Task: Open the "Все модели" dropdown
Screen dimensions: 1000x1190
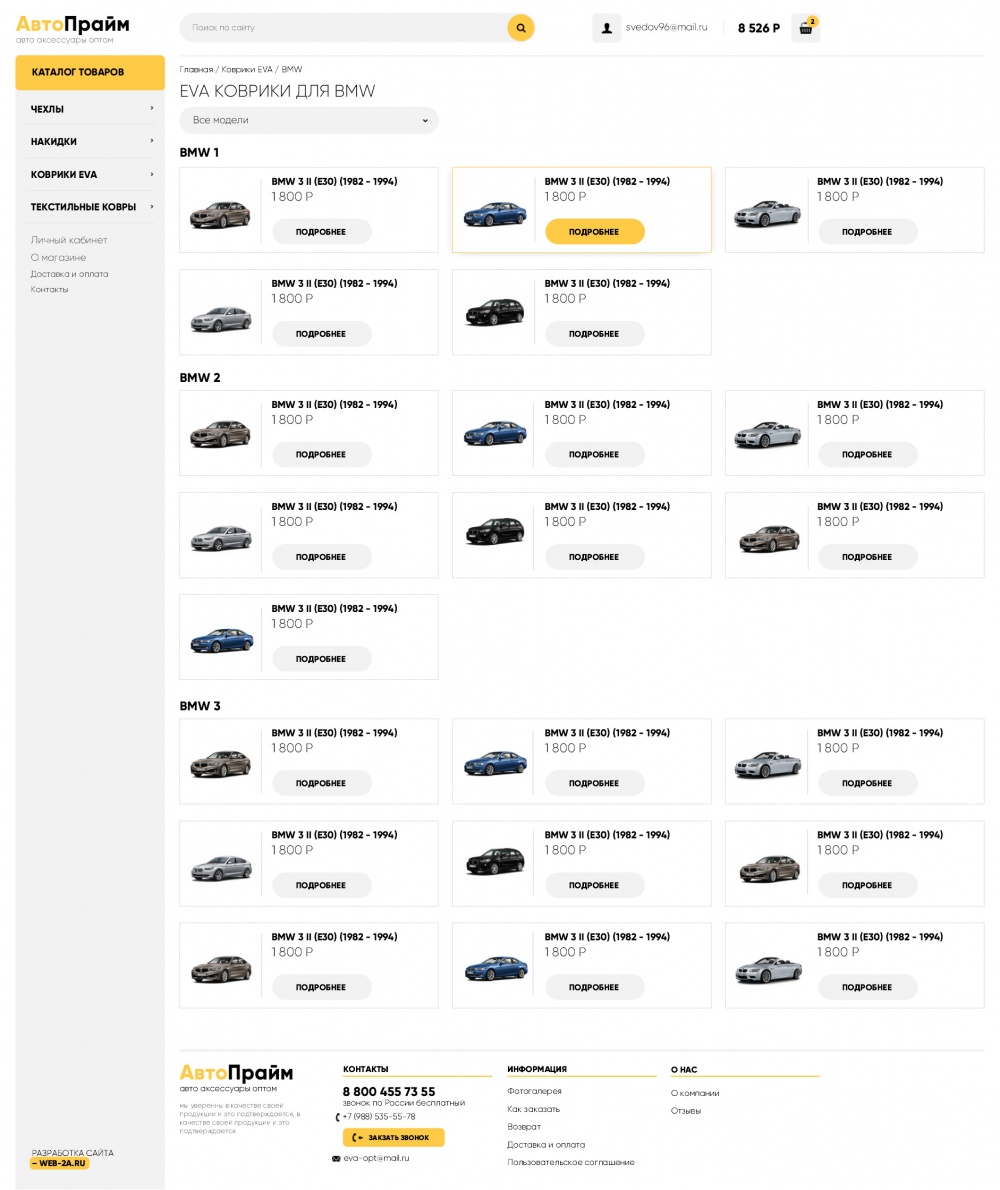Action: [309, 120]
